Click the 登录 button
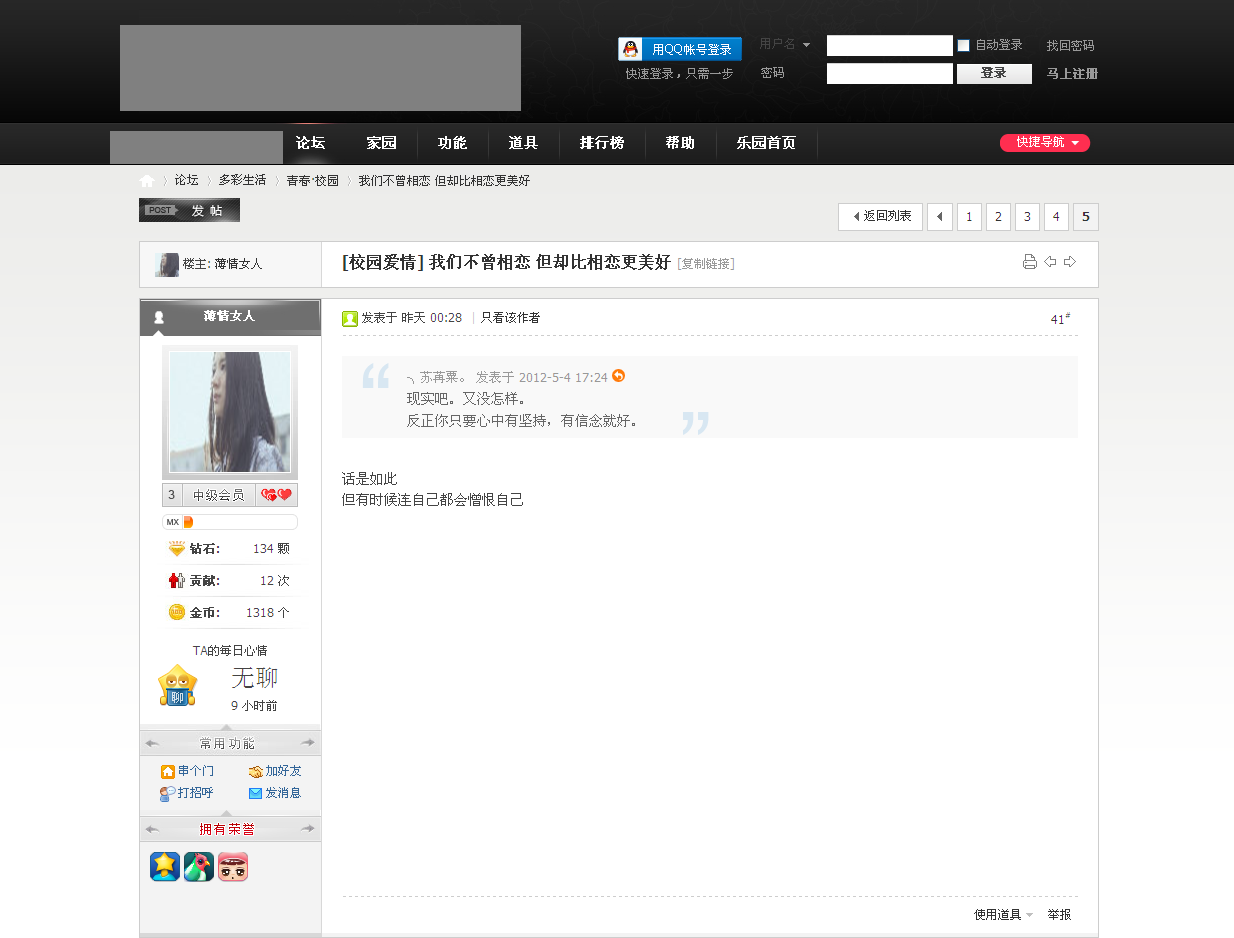 [994, 73]
